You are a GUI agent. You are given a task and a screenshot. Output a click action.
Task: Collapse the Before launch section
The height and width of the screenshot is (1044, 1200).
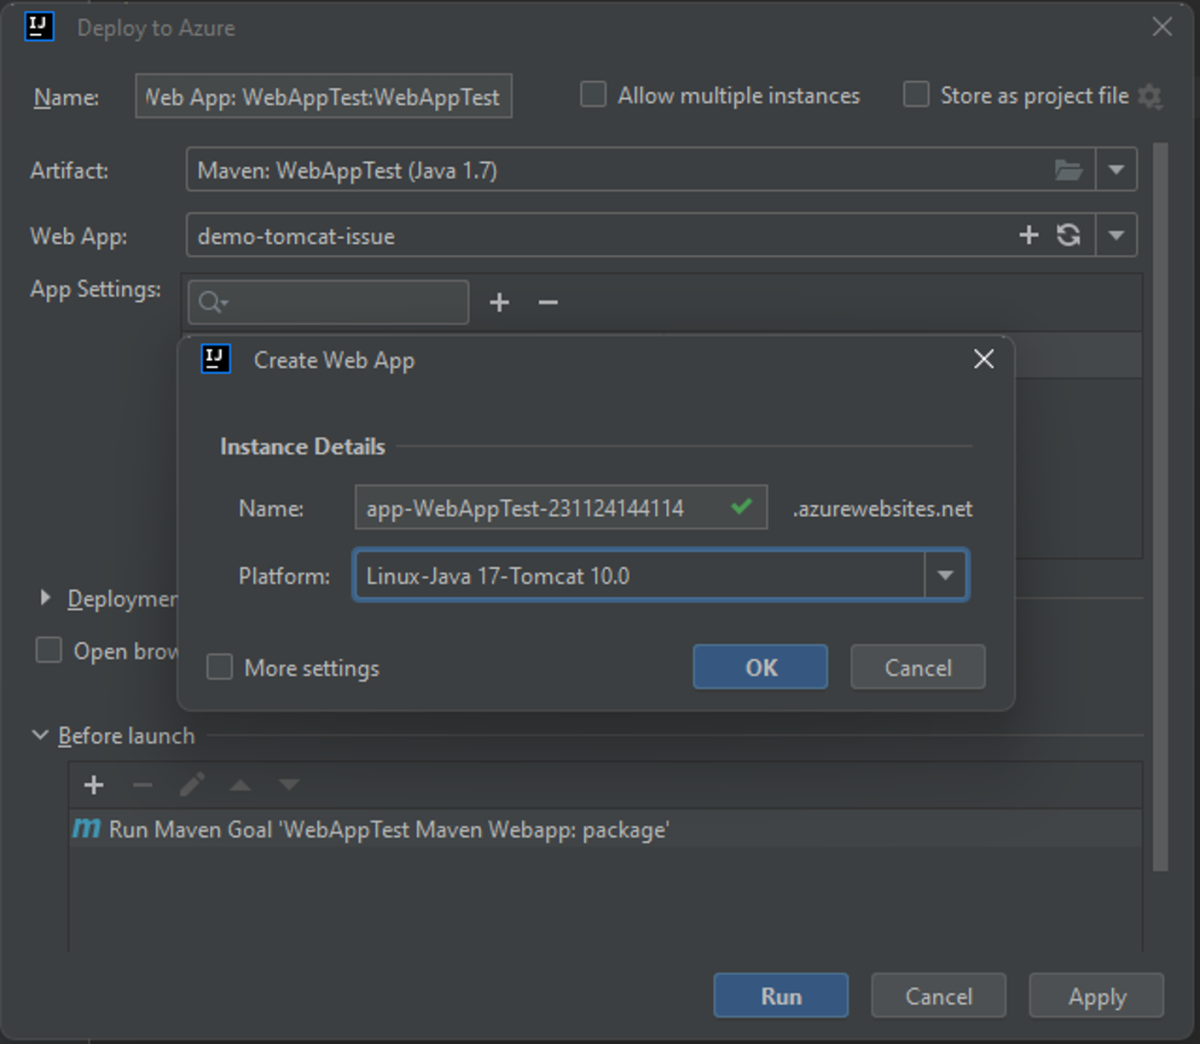pyautogui.click(x=40, y=735)
